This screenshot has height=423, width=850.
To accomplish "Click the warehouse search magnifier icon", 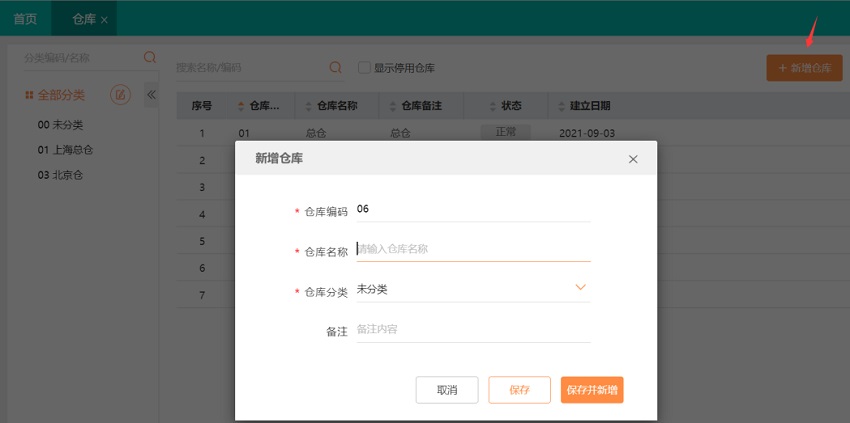I will pyautogui.click(x=336, y=68).
